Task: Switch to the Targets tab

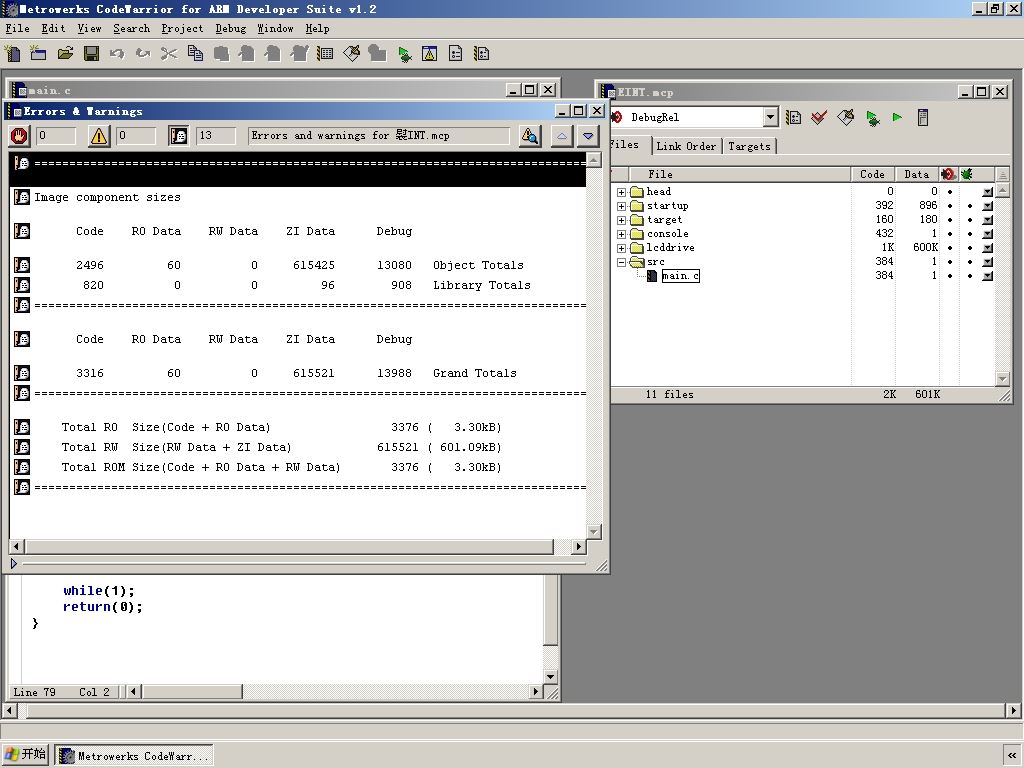Action: click(749, 146)
